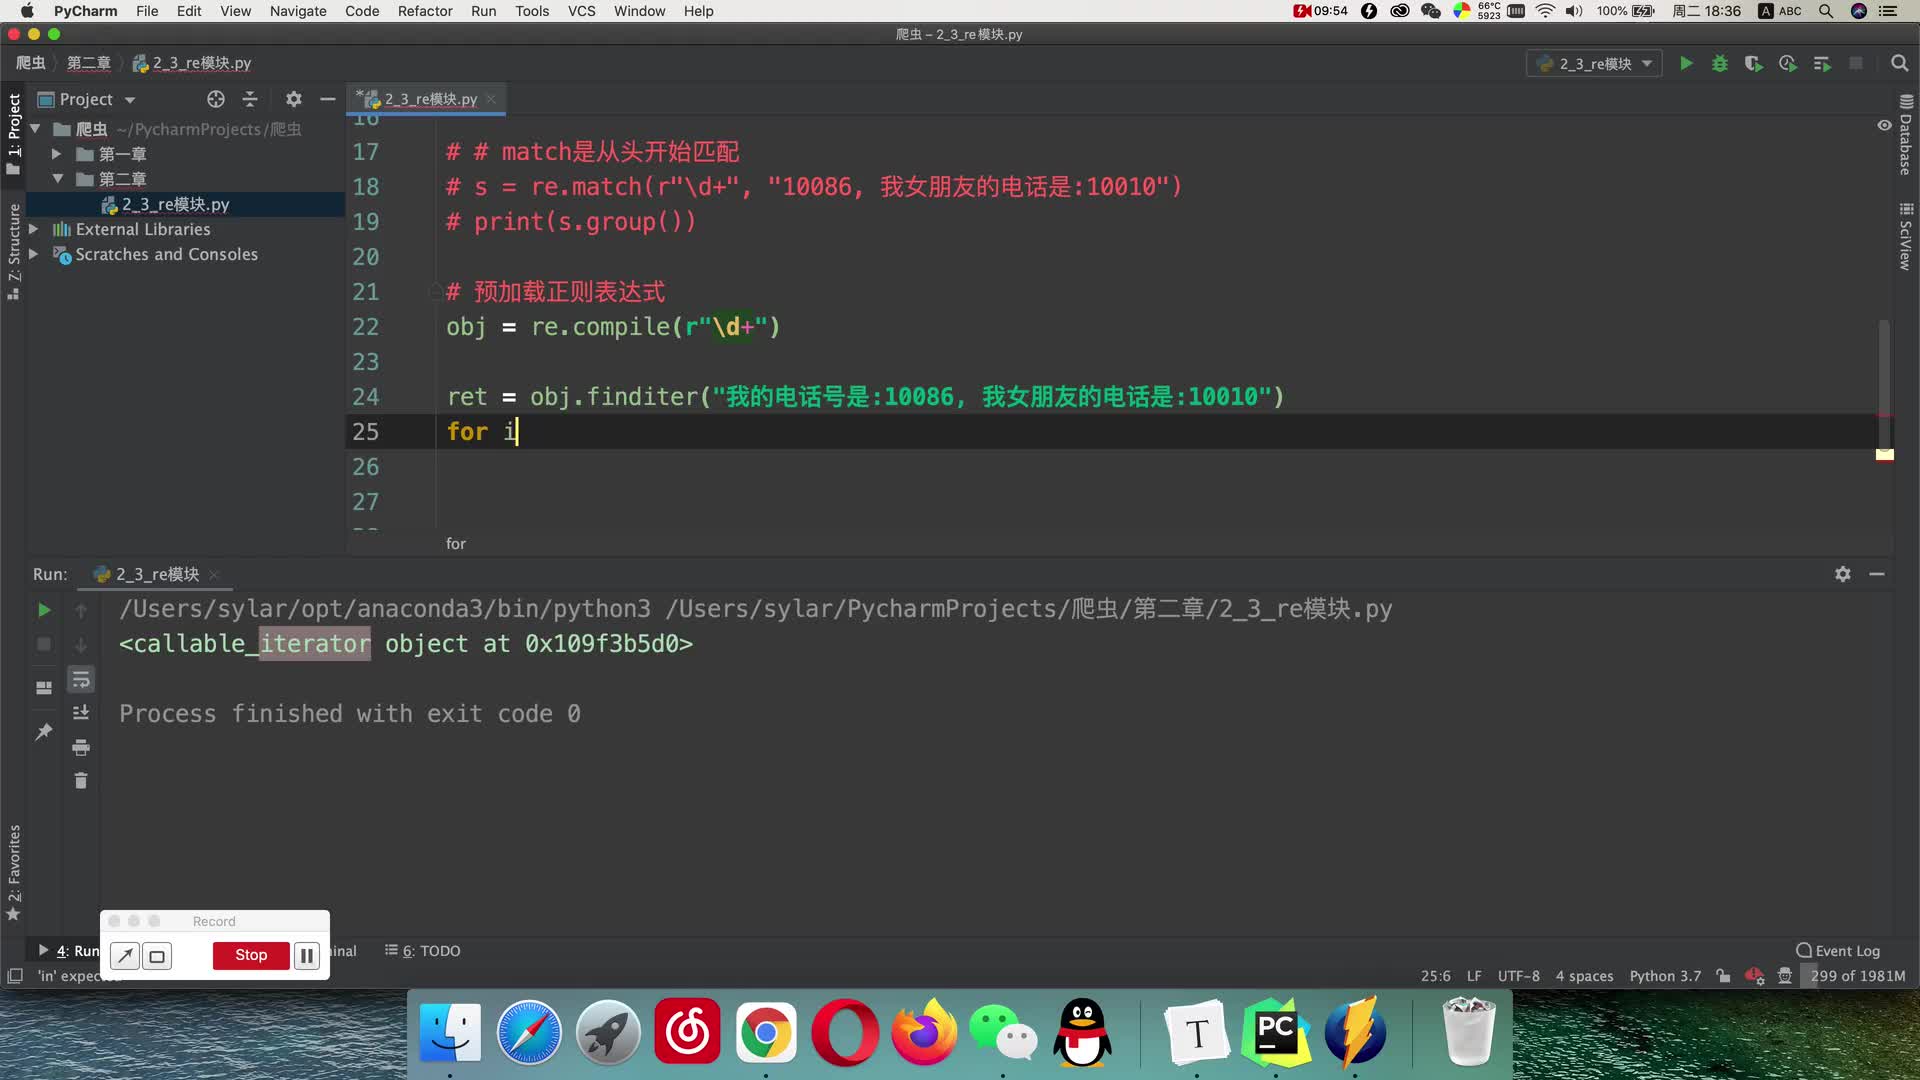Click down-arrow stack trace icon in Run panel

[x=81, y=644]
